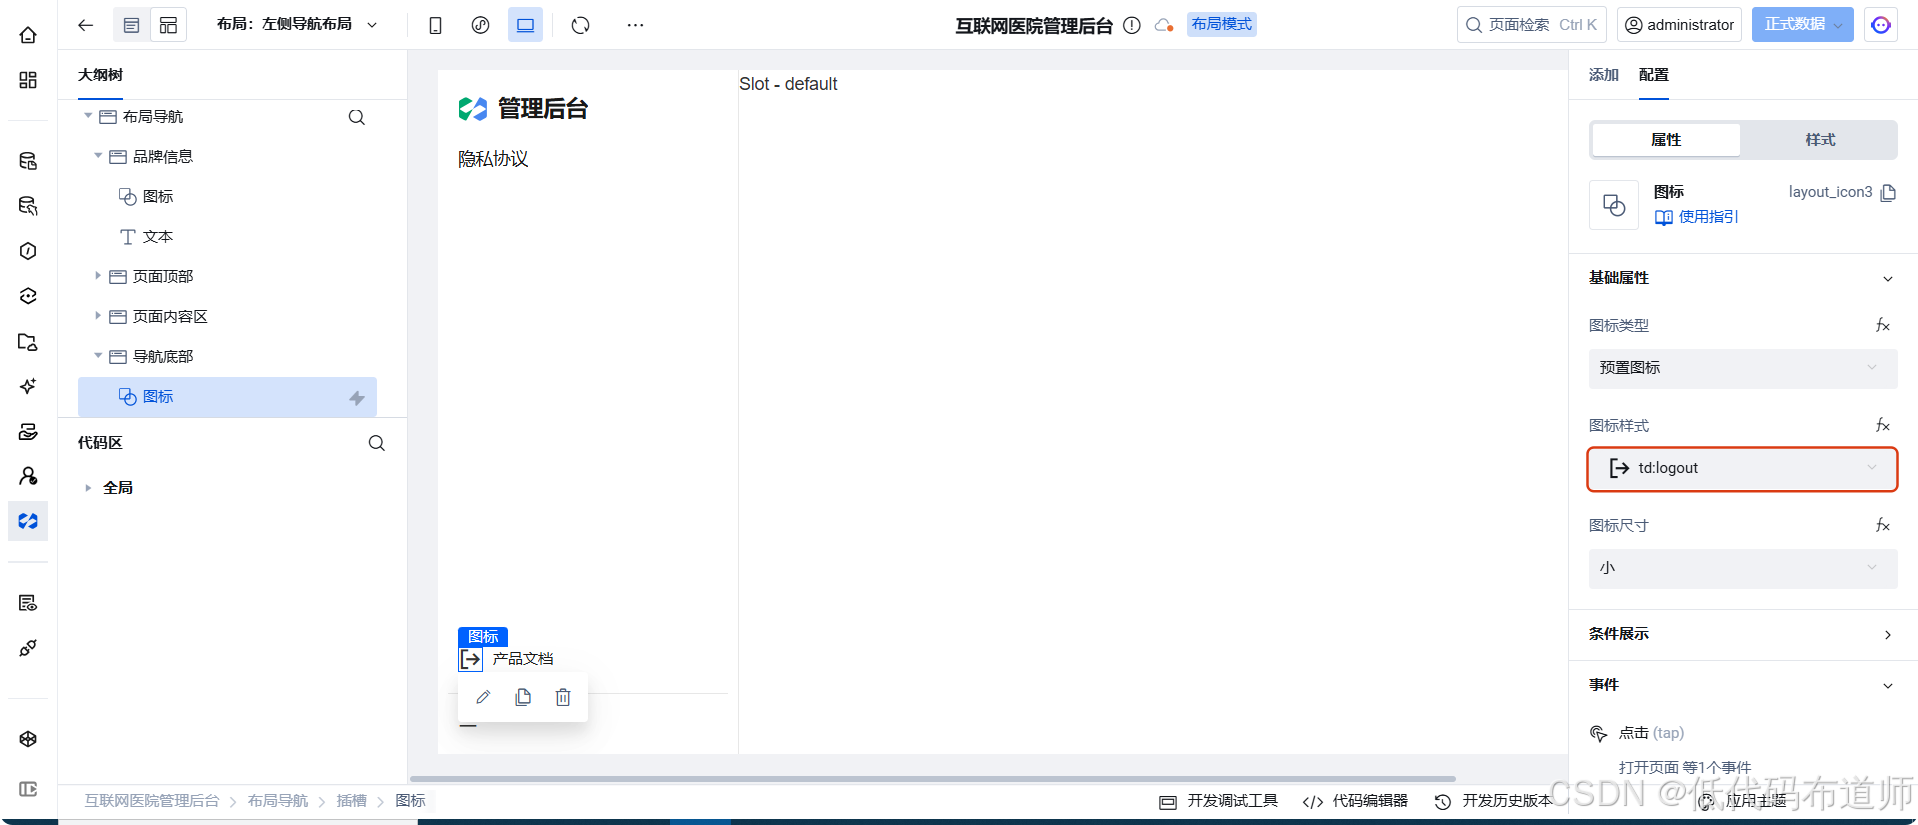Delete the selected icon component
Viewport: 1918px width, 825px height.
(x=563, y=697)
